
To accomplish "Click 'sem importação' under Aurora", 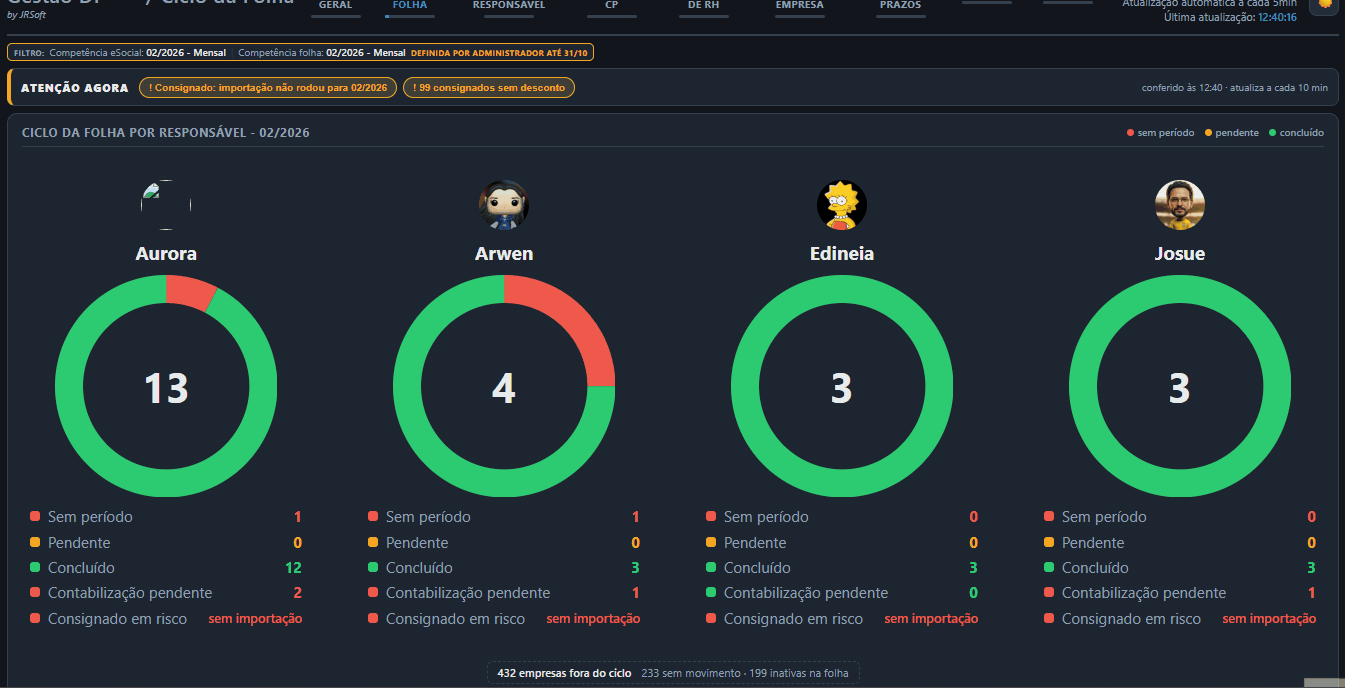I will coord(255,619).
